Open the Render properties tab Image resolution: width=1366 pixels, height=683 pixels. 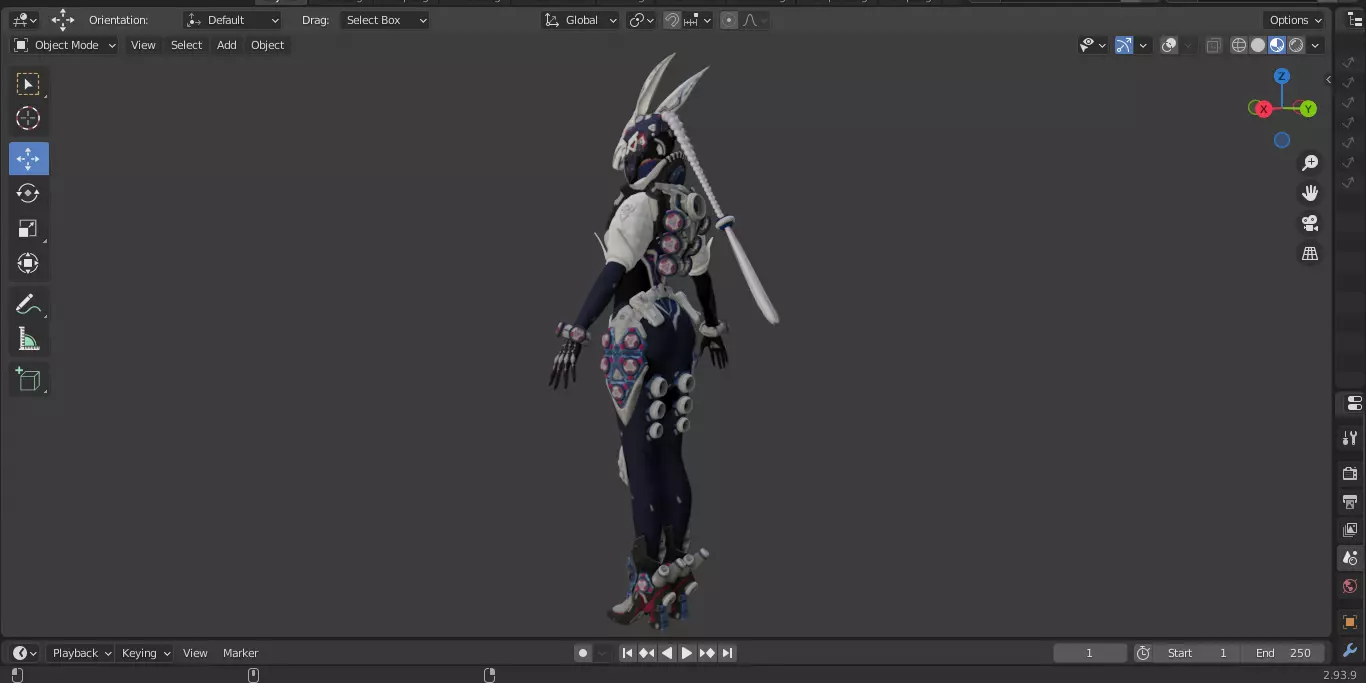(x=1350, y=473)
